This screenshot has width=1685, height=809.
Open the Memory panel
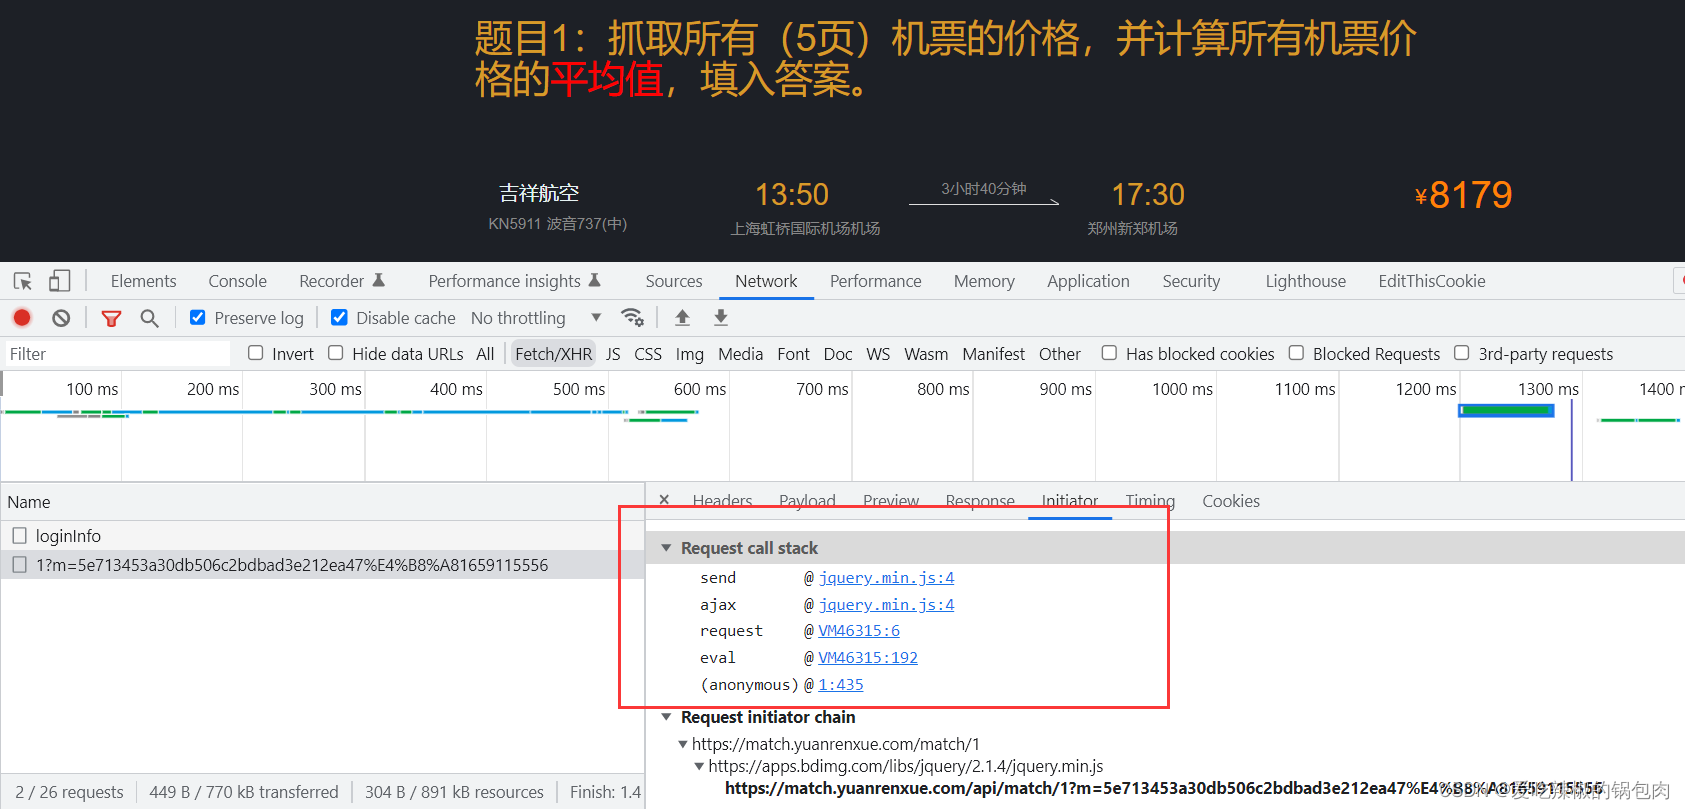tap(984, 281)
